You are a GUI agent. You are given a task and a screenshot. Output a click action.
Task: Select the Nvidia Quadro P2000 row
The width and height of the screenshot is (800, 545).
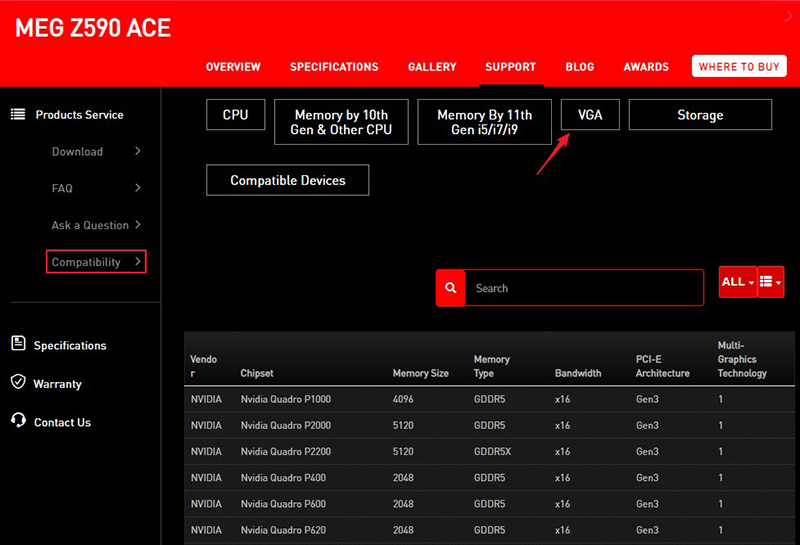click(489, 425)
